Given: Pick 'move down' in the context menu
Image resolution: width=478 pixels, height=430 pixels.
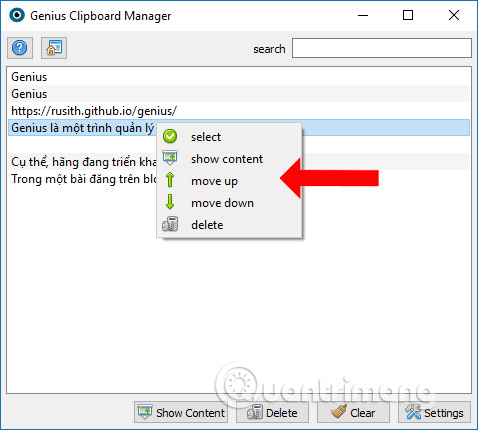Looking at the screenshot, I should tap(229, 203).
